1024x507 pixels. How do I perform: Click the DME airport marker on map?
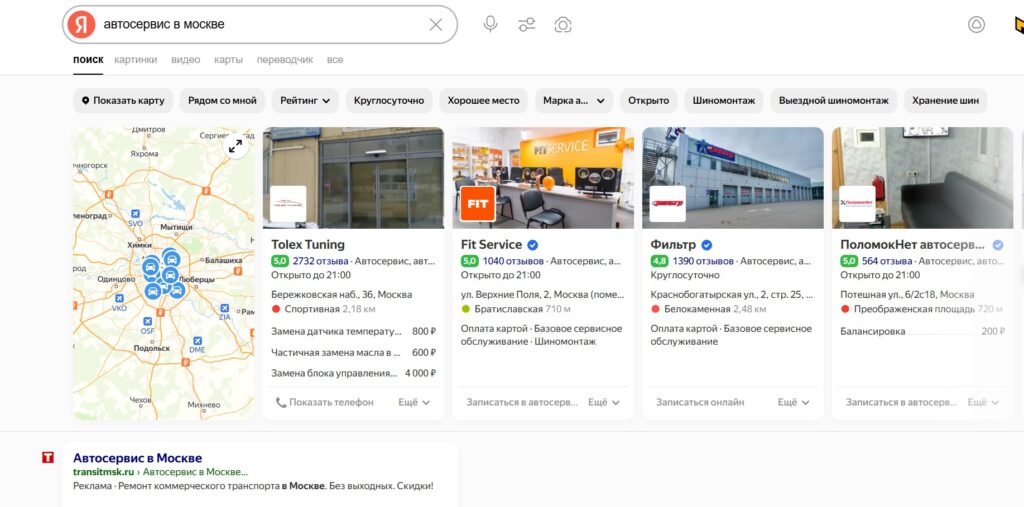pyautogui.click(x=197, y=341)
